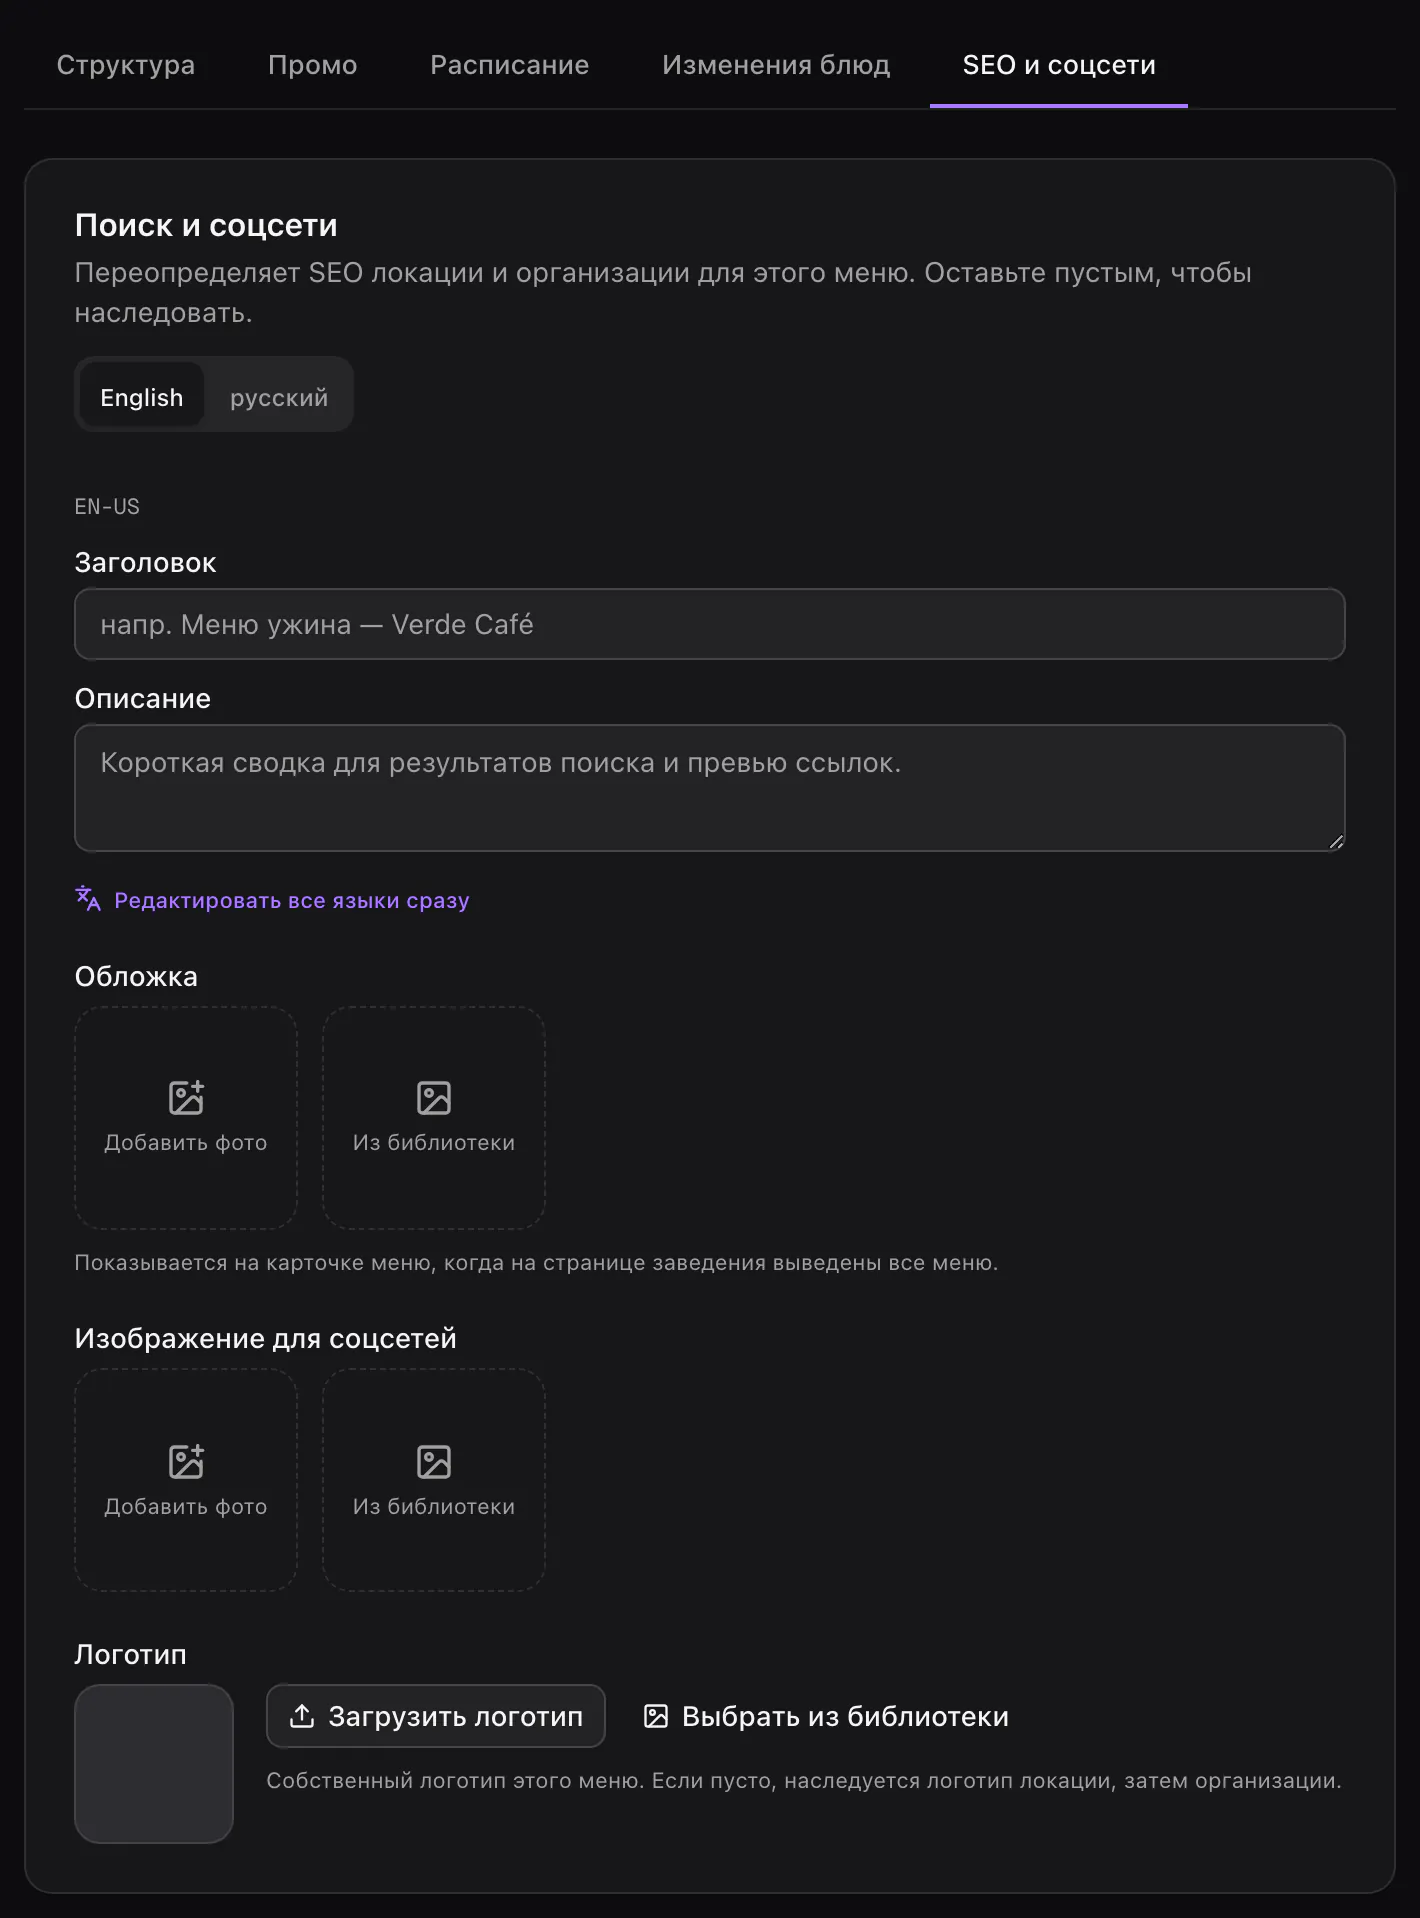Viewport: 1420px width, 1918px height.
Task: Focus the Заголовок input field
Action: (710, 624)
